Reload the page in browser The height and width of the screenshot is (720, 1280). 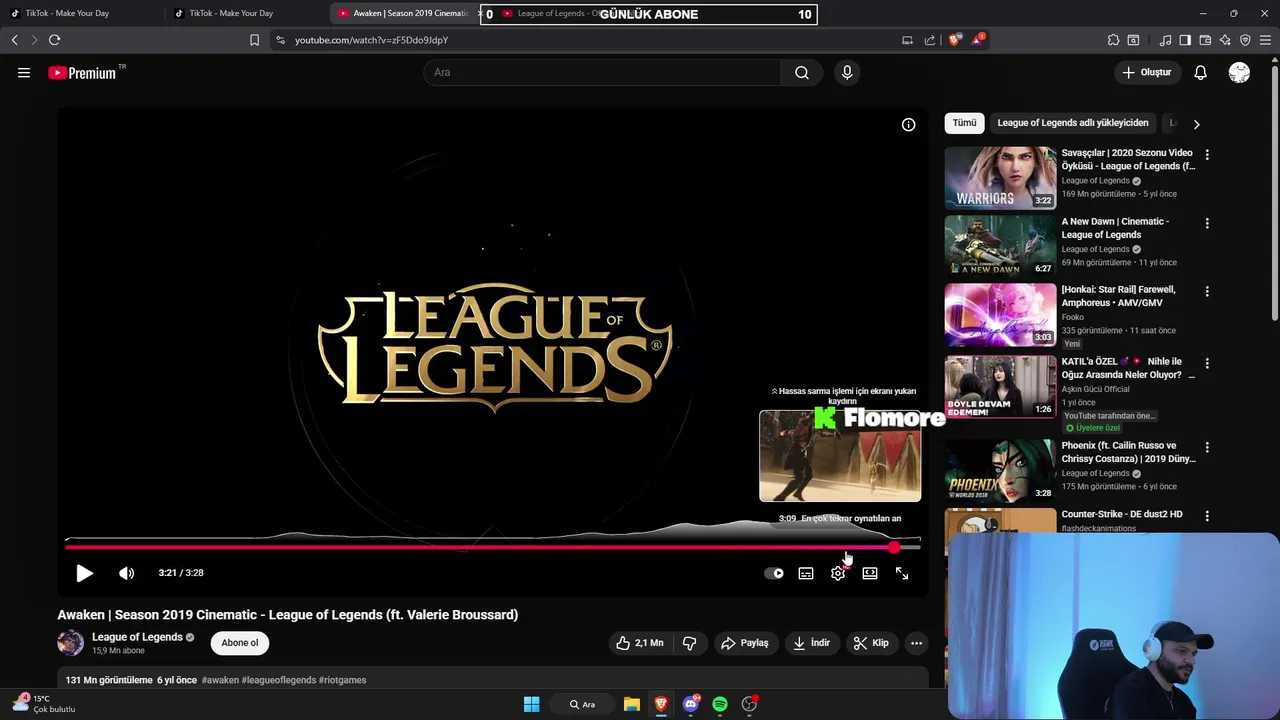[x=54, y=40]
